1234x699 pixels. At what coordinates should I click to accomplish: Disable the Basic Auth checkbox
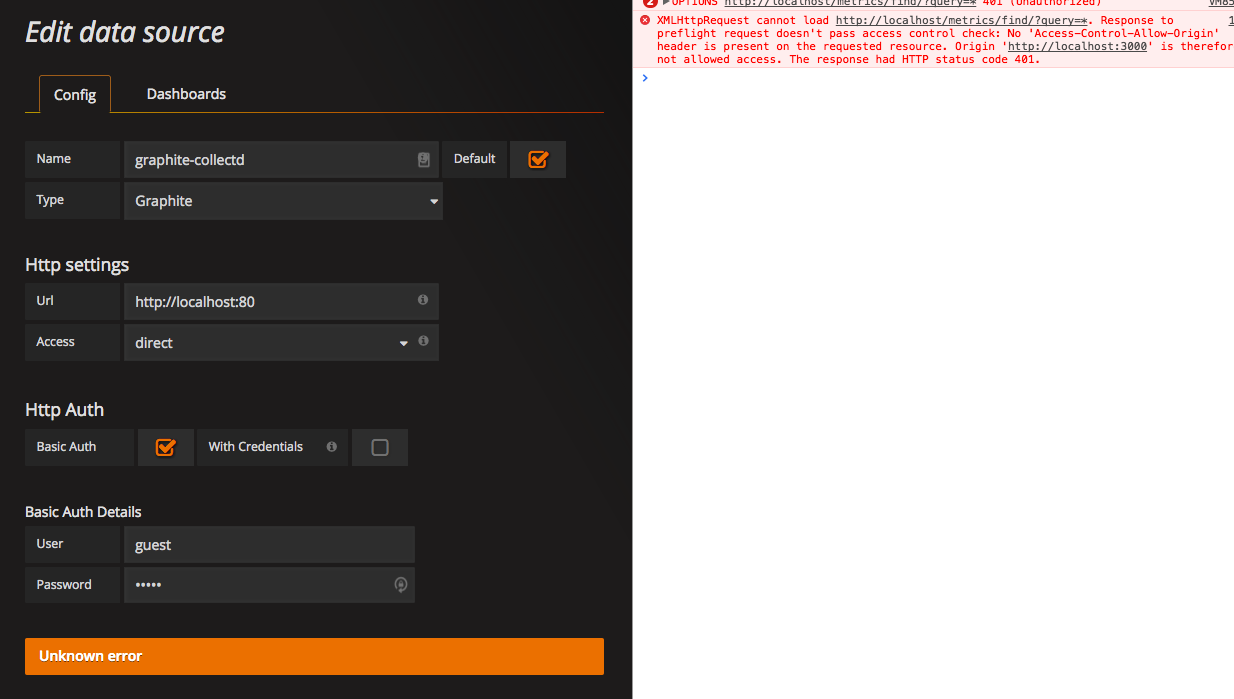point(165,447)
